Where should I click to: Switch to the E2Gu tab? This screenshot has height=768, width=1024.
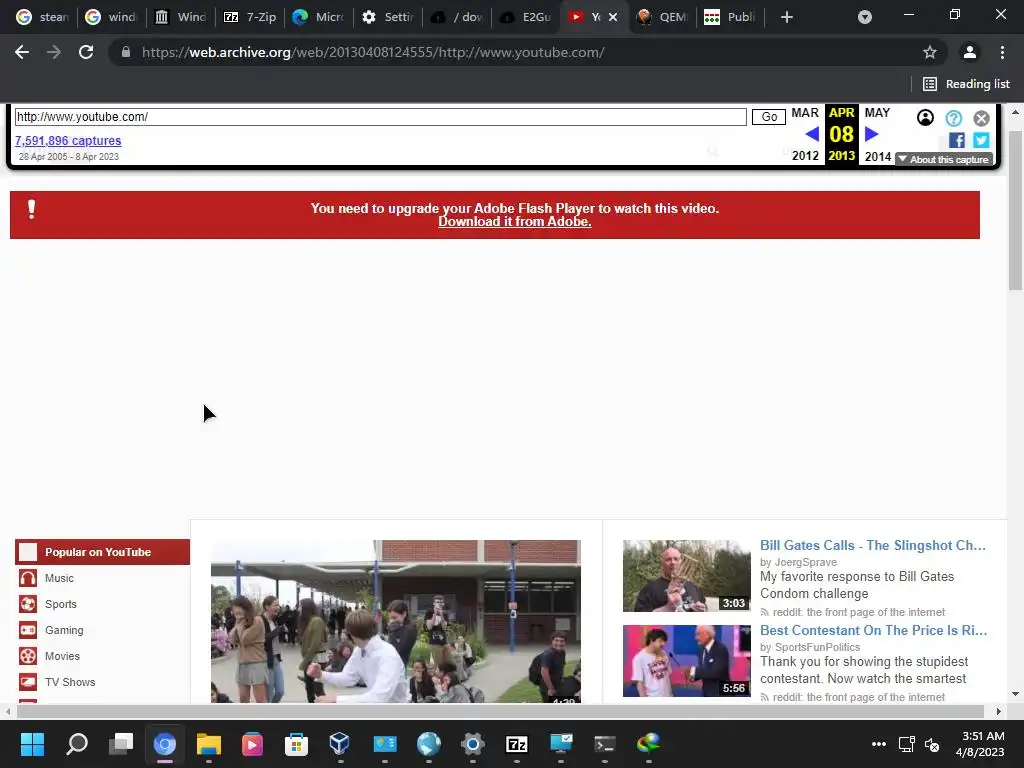526,17
